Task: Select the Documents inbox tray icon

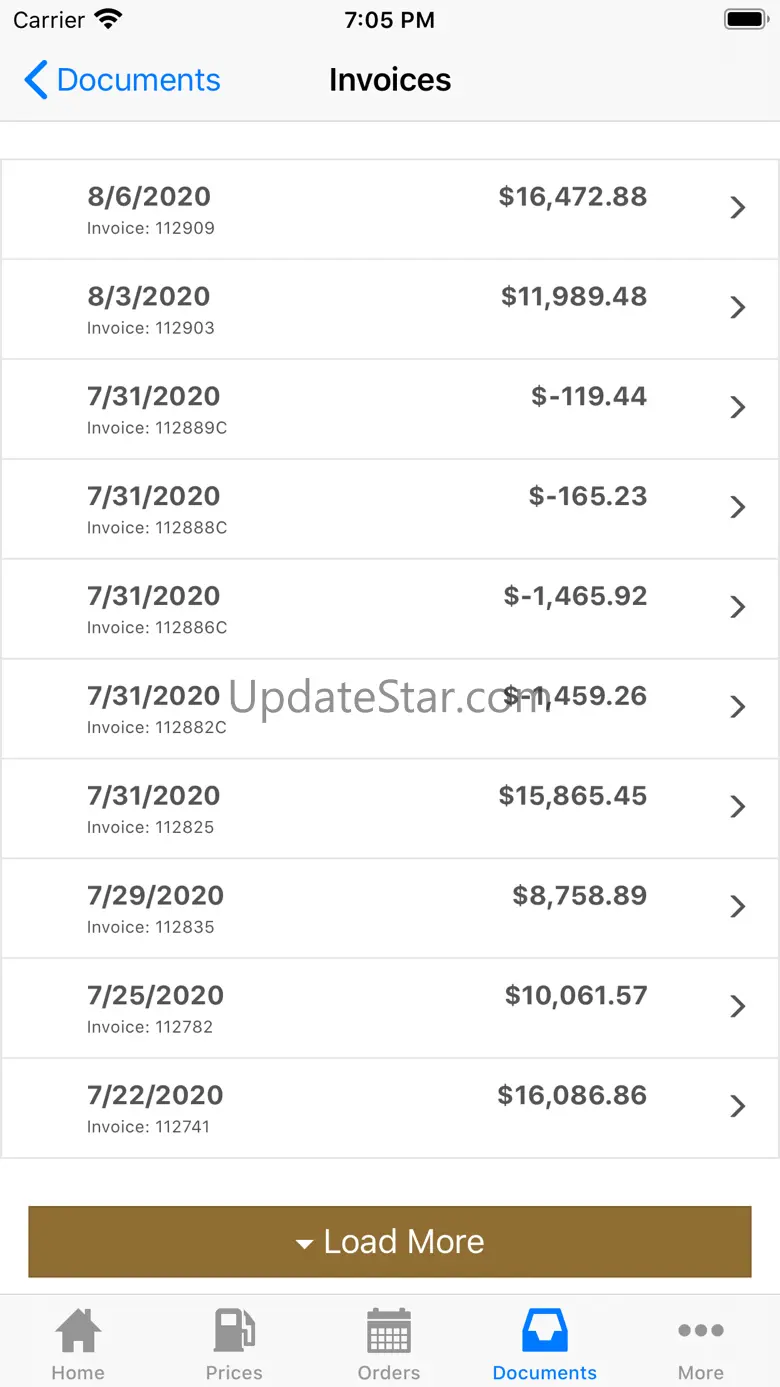Action: (x=545, y=1330)
